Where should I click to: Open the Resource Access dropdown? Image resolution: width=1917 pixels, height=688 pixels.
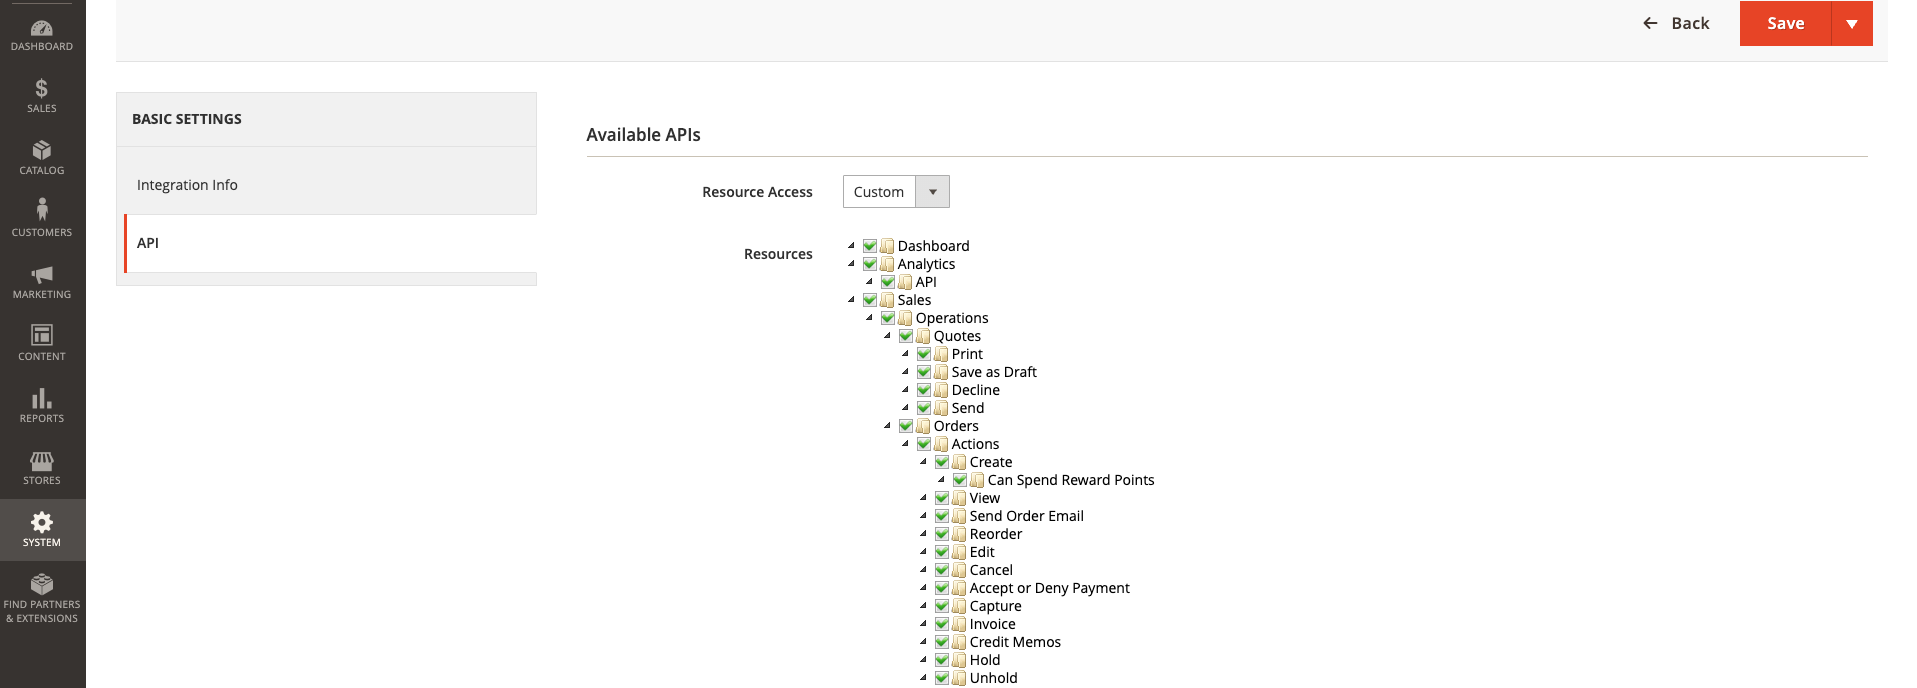click(x=896, y=192)
